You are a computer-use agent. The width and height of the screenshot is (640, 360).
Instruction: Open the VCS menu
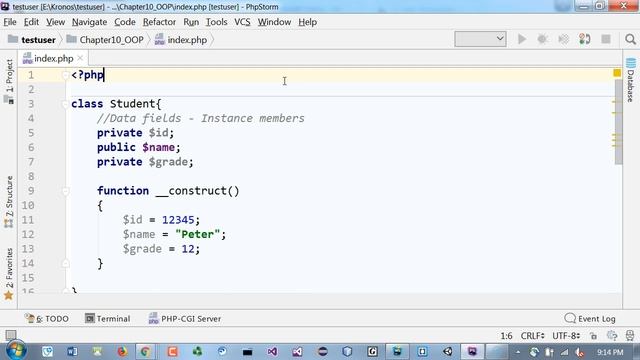pos(242,22)
